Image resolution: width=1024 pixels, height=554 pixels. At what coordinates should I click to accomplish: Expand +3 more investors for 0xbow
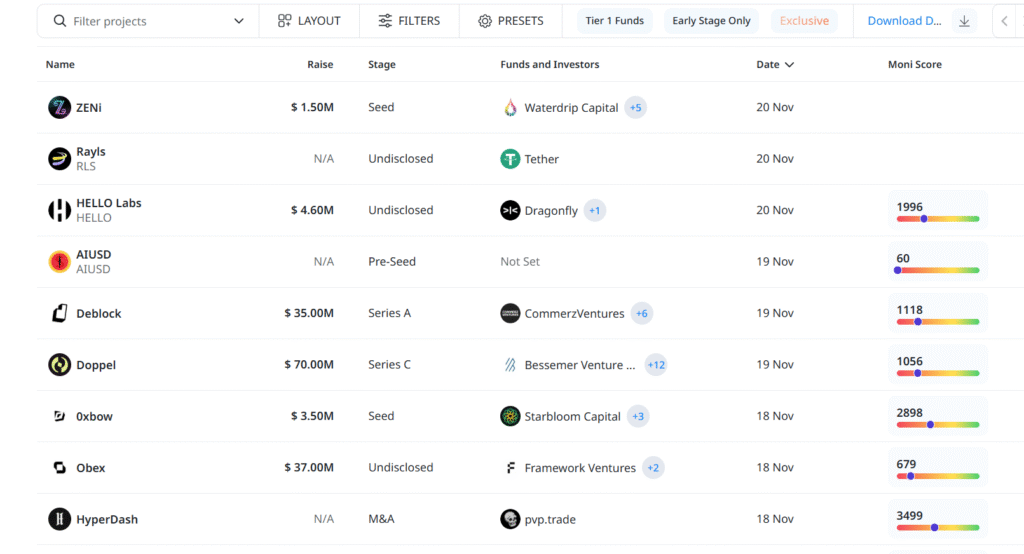coord(638,416)
